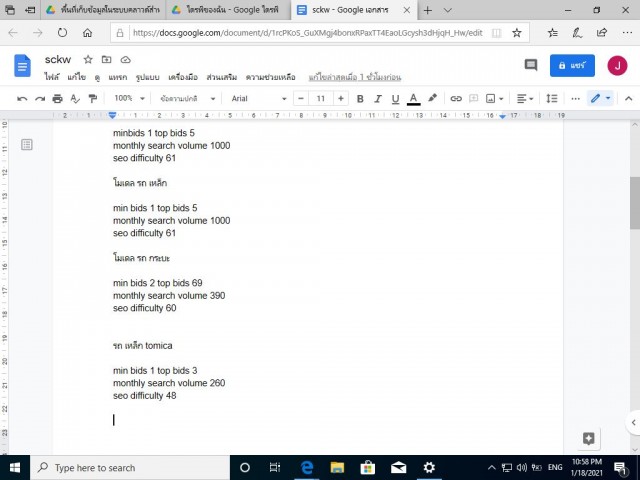Screen dimensions: 640x480
Task: Add this page to favorites star
Action: tap(517, 33)
